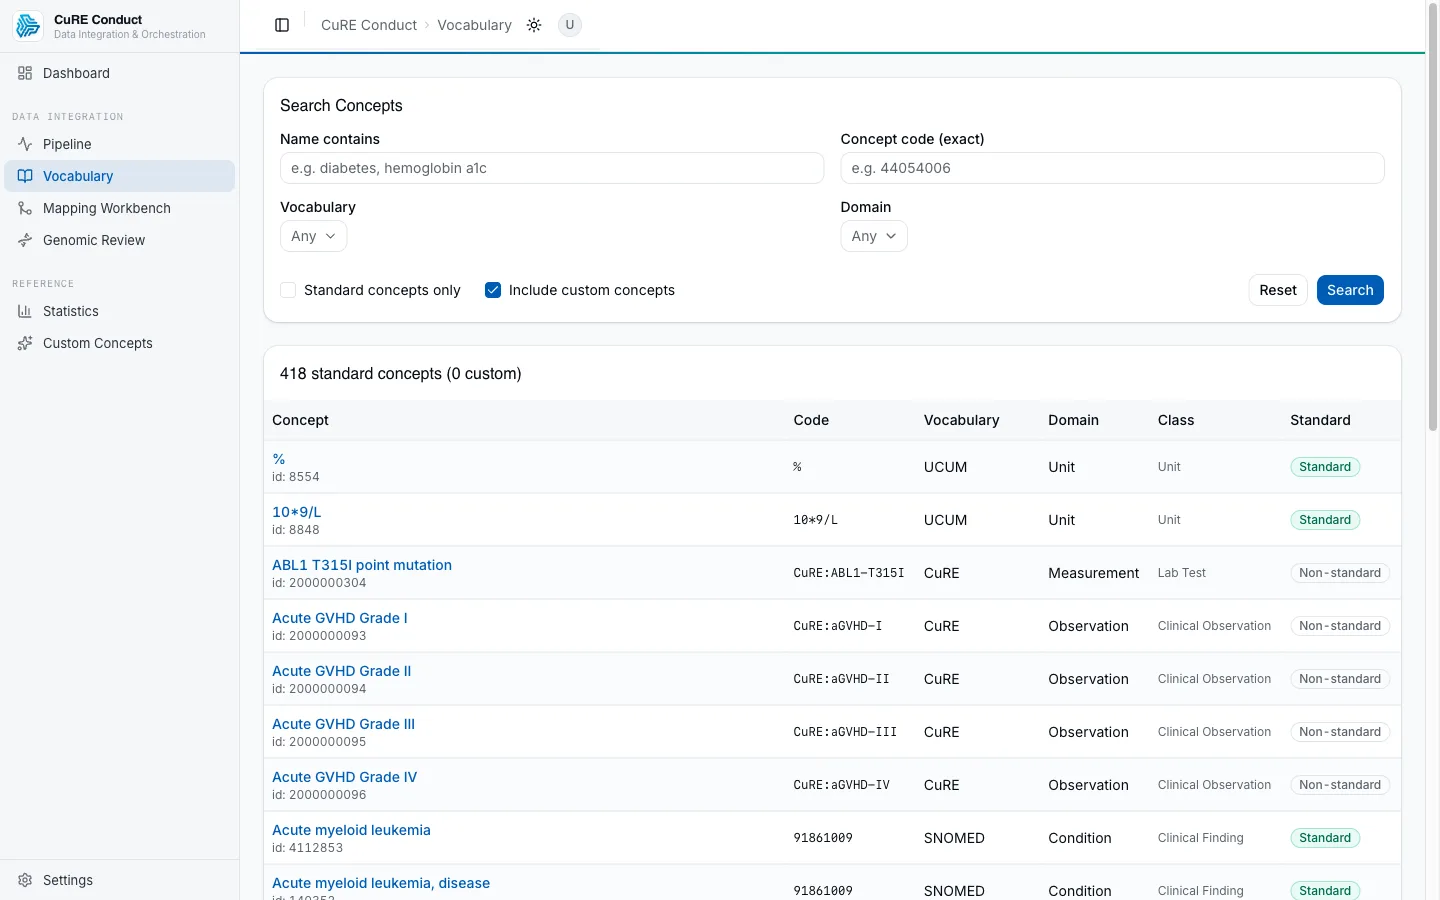1440x900 pixels.
Task: Click code CuRE:aGVHD-III
Action: (x=845, y=732)
